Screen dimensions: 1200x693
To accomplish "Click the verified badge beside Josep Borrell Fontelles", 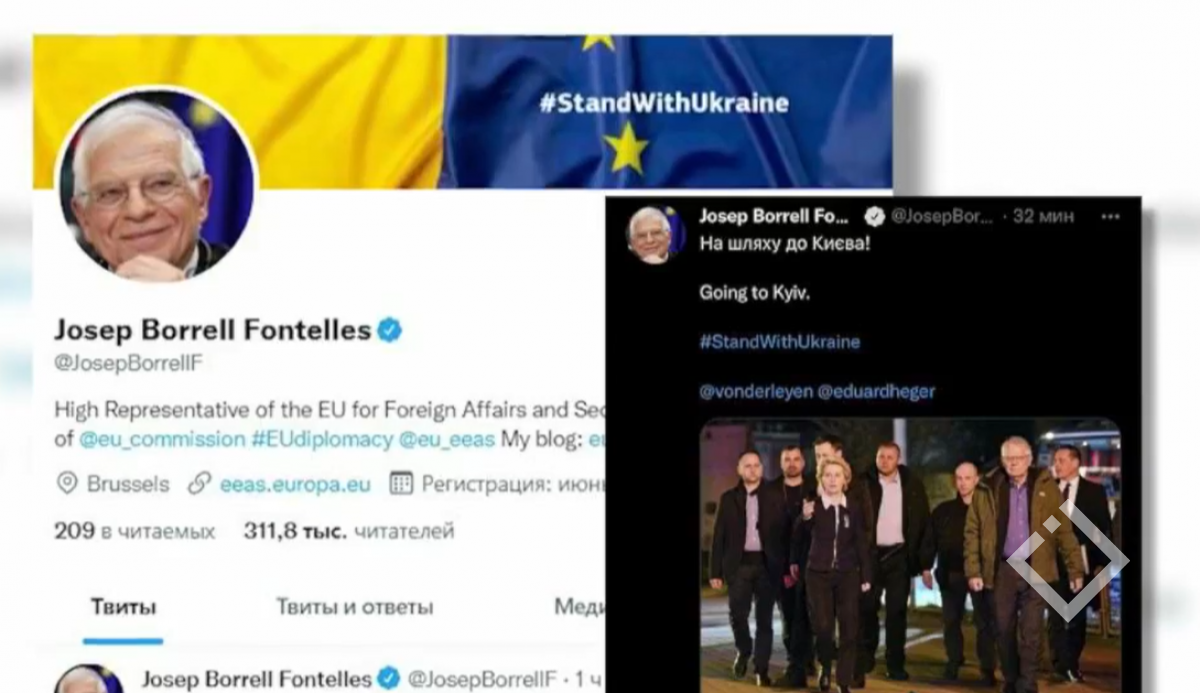I will pos(389,331).
